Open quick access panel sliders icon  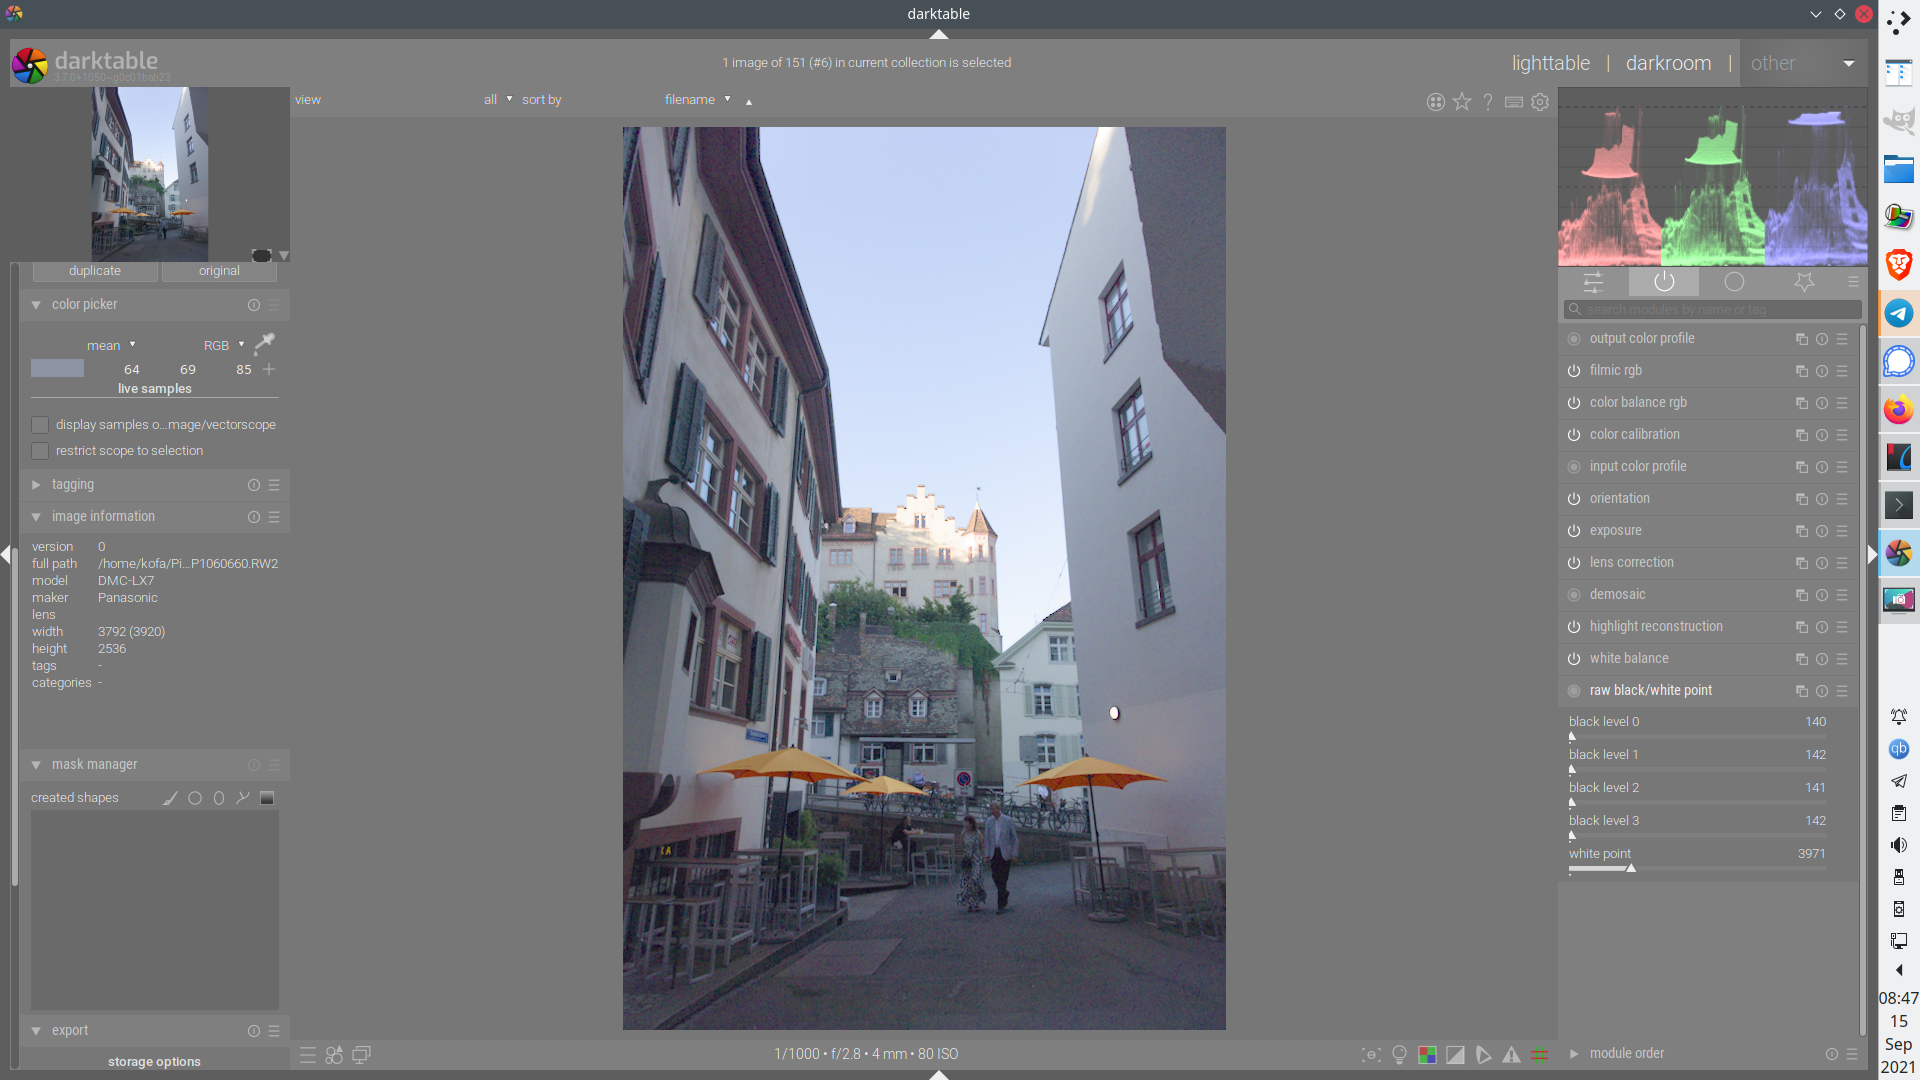pos(1593,282)
